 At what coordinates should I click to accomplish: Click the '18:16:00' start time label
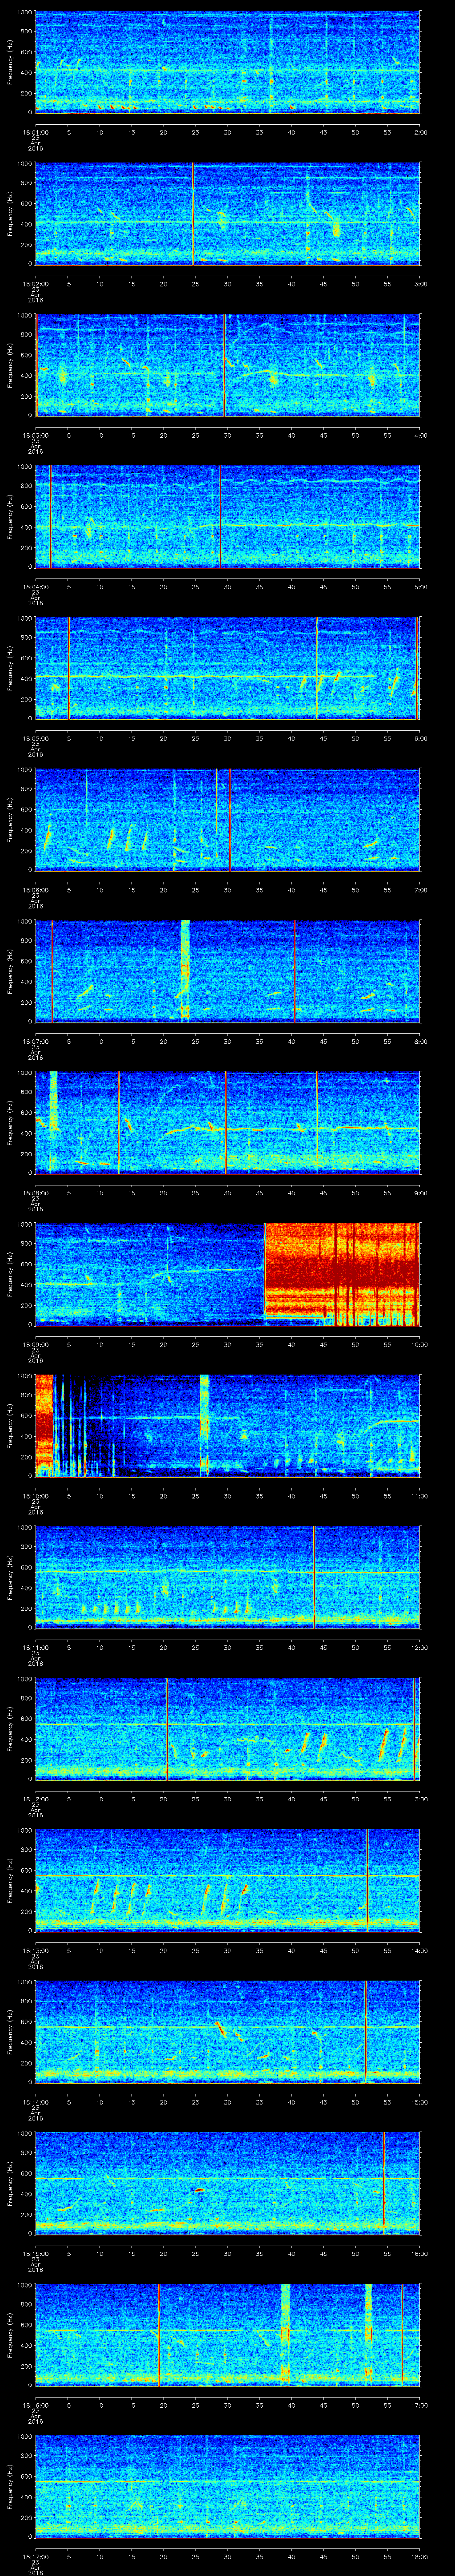click(35, 2405)
